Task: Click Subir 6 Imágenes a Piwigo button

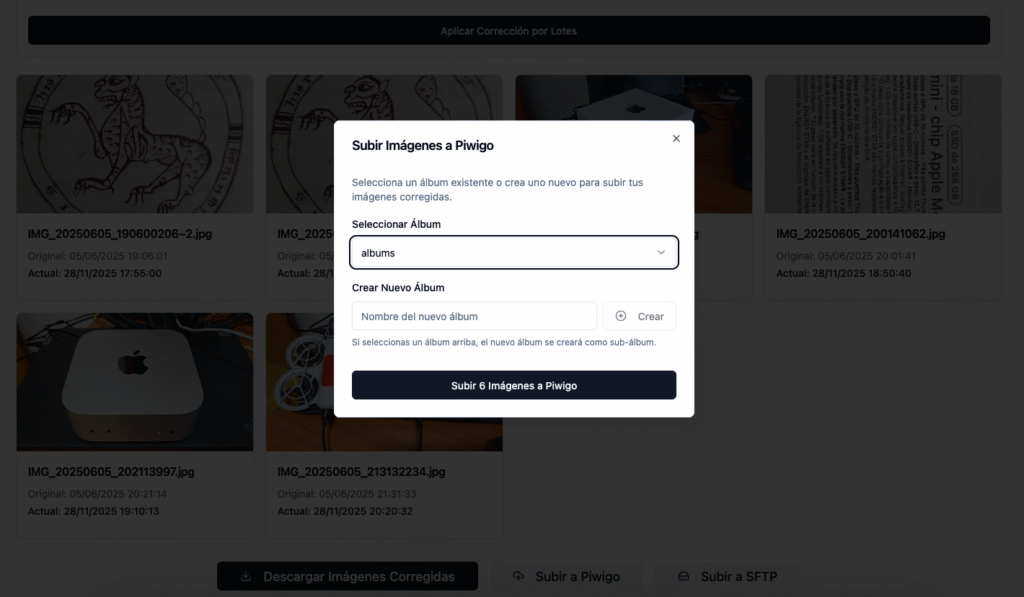Action: click(x=513, y=385)
